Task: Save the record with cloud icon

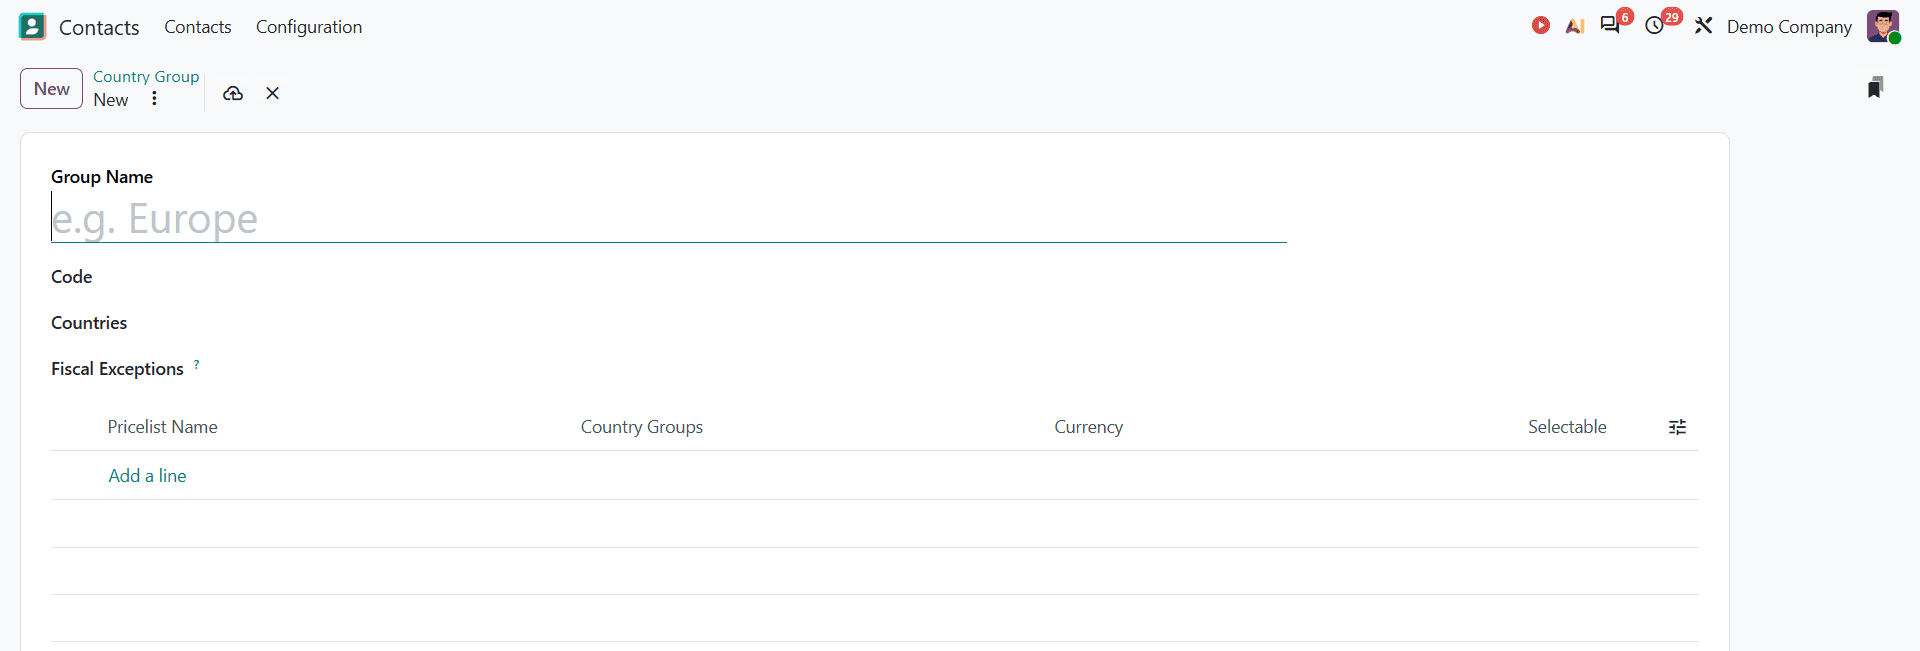Action: click(x=233, y=93)
